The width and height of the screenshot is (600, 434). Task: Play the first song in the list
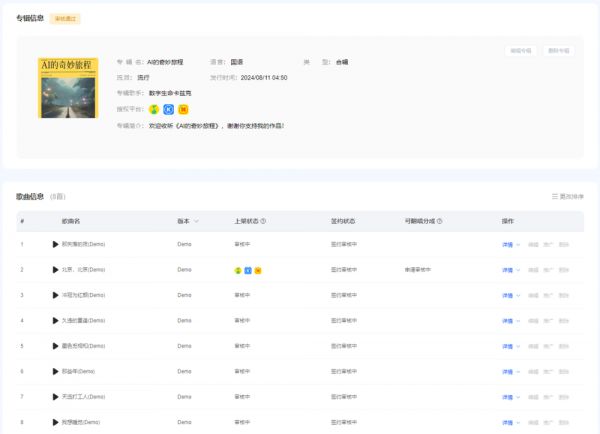click(x=56, y=244)
